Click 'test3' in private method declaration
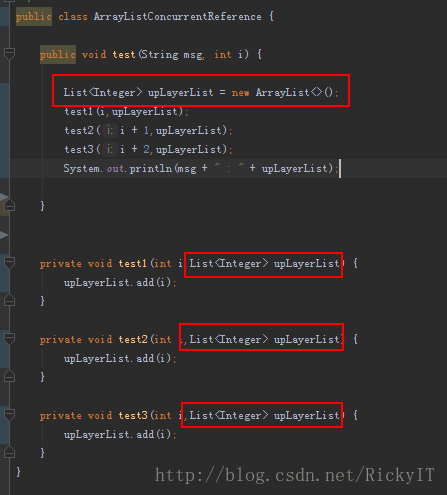447x495 pixels. 133,416
